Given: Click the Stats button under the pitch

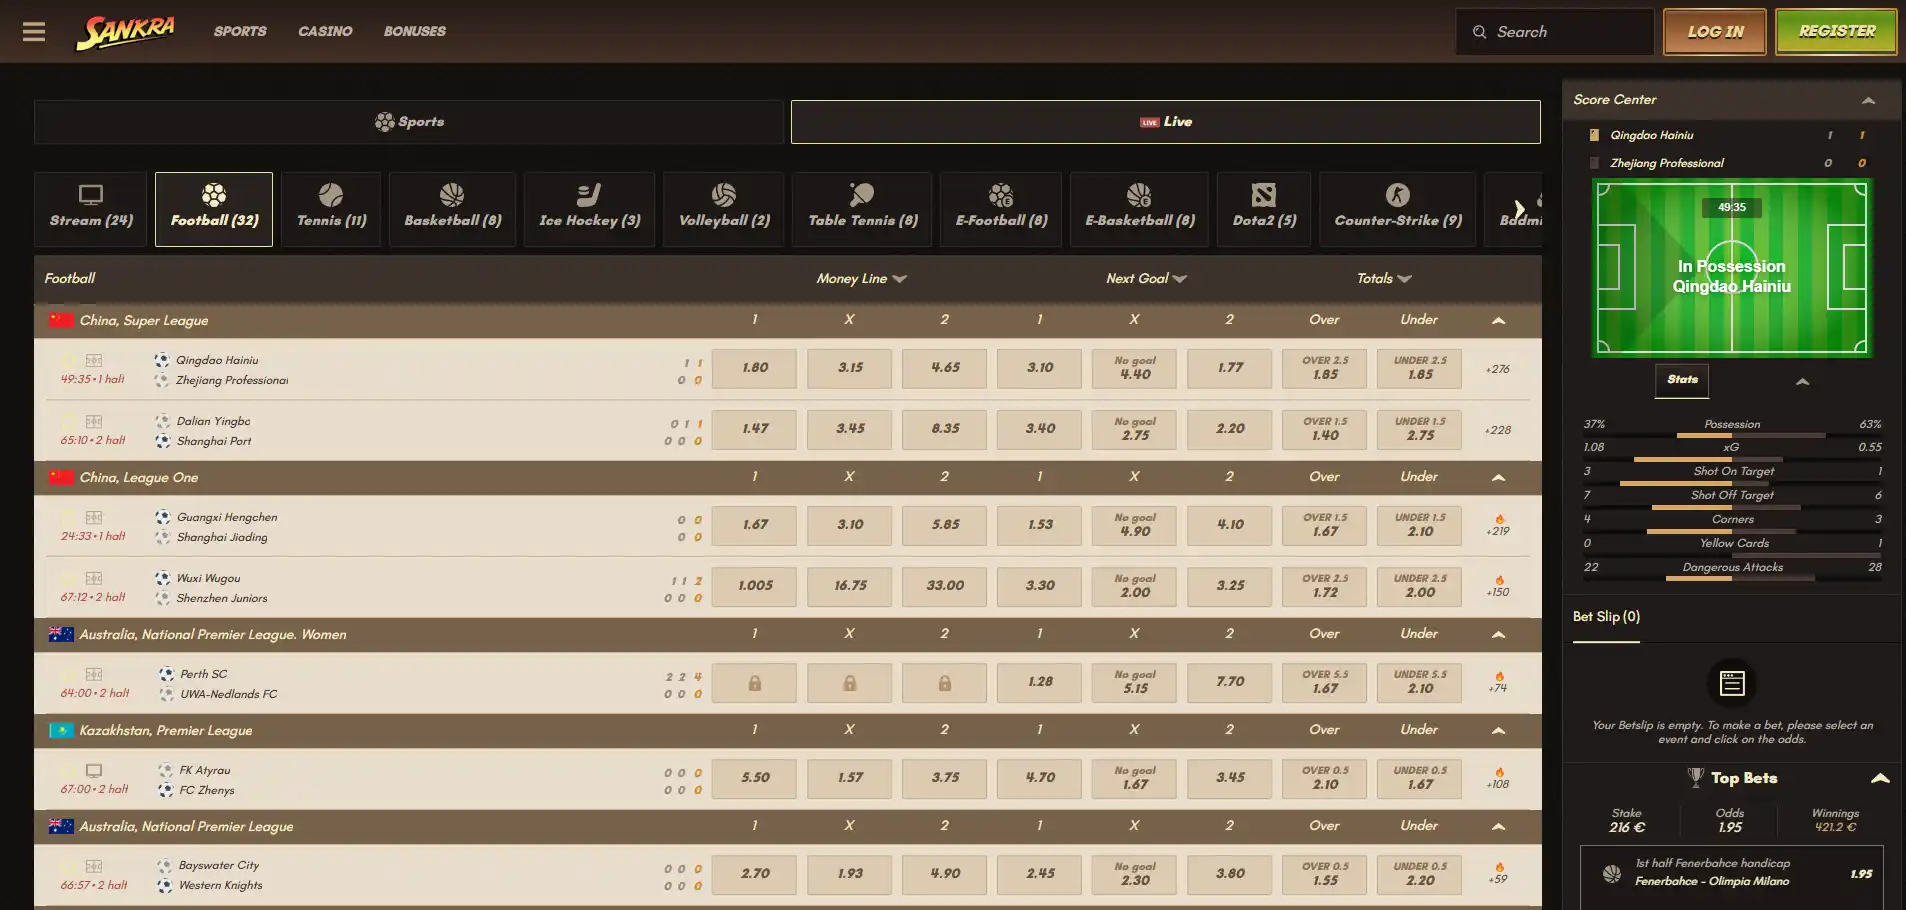Looking at the screenshot, I should (x=1682, y=380).
